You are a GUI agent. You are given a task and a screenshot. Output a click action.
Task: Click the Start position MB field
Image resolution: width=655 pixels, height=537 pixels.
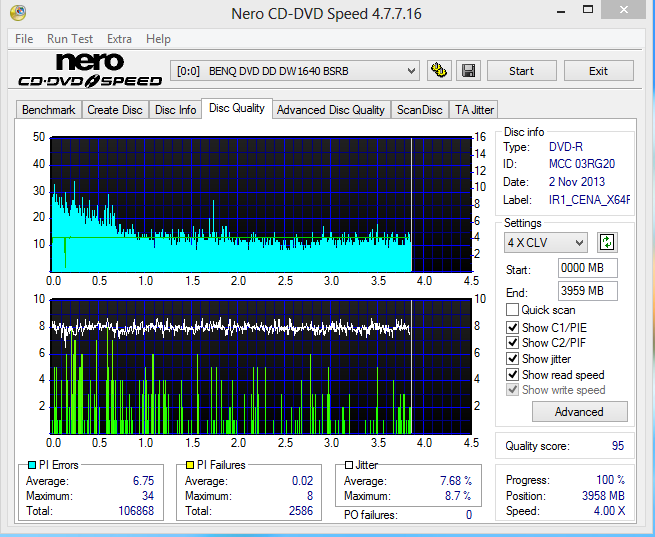click(588, 268)
